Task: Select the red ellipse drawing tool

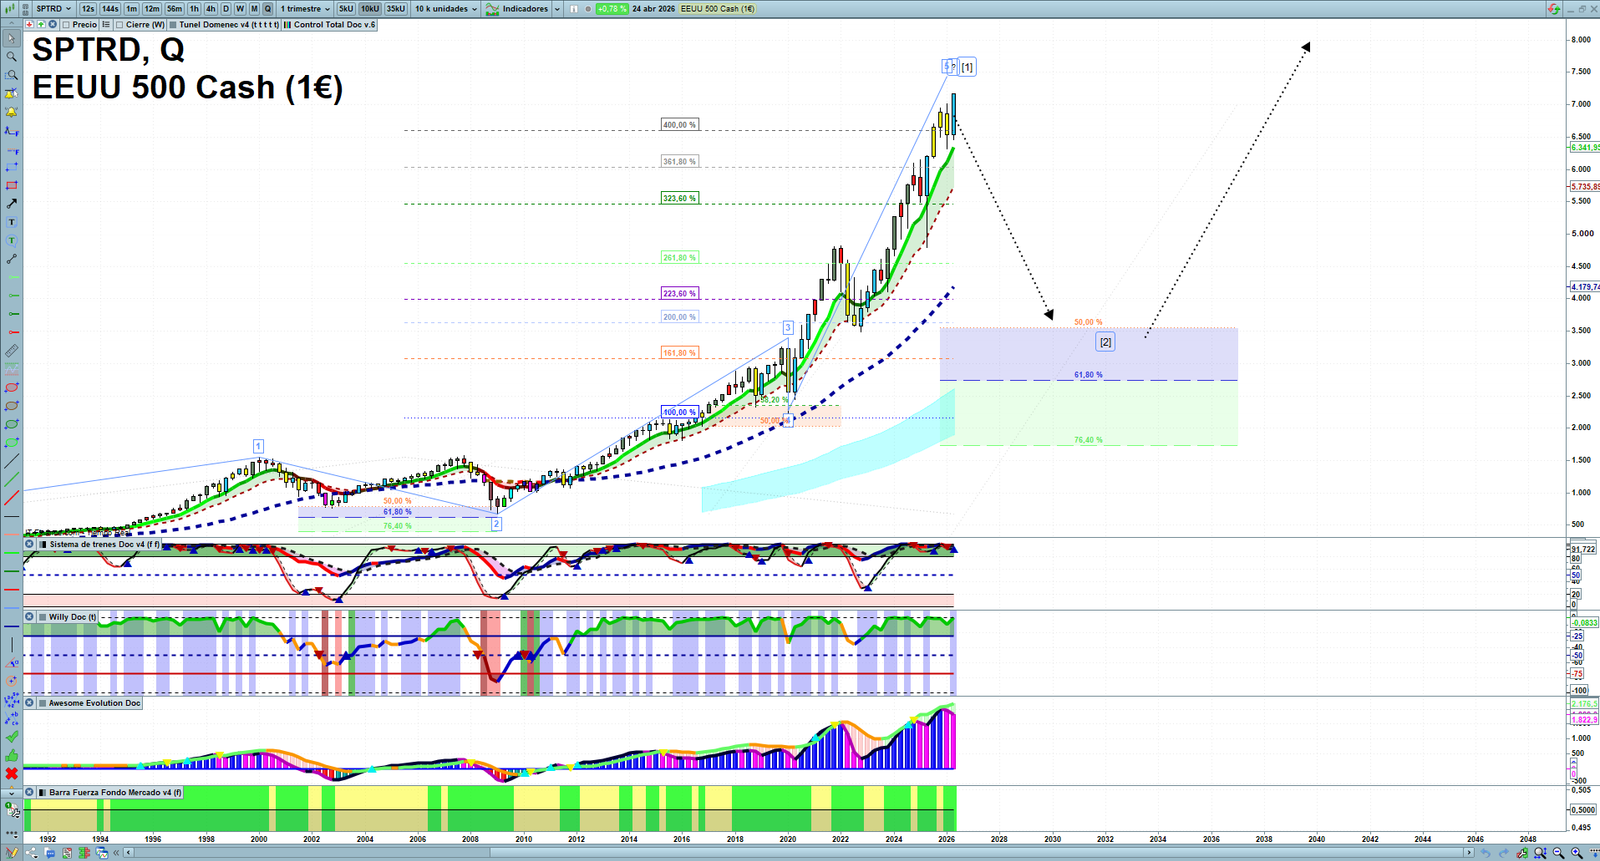Action: pos(11,388)
